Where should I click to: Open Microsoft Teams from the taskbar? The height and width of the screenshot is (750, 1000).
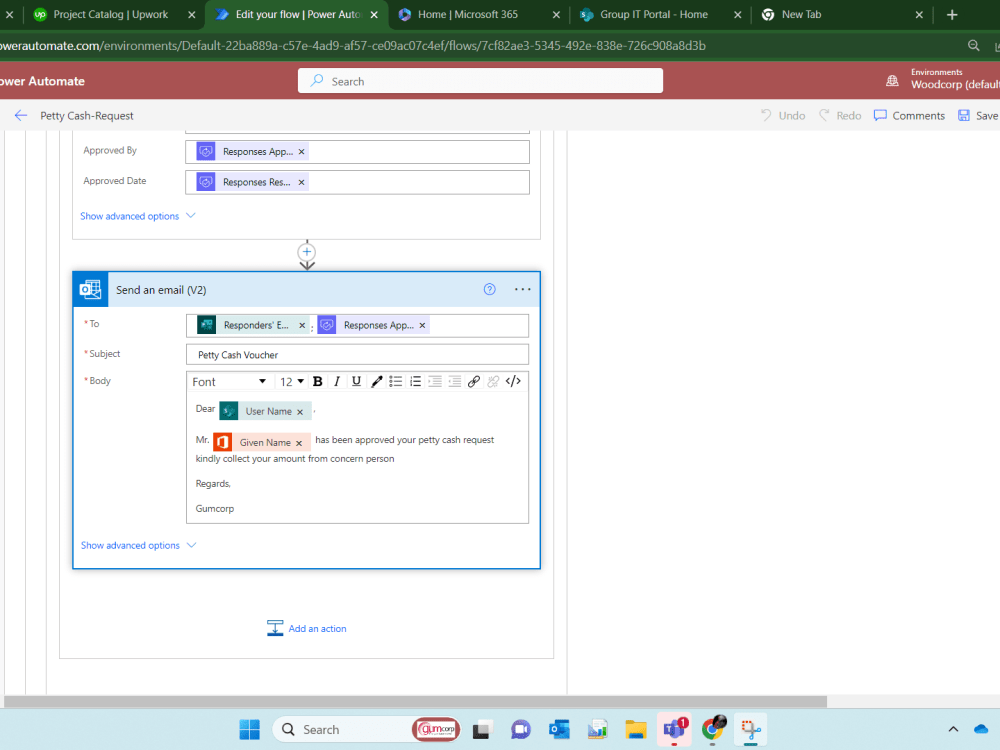[674, 730]
